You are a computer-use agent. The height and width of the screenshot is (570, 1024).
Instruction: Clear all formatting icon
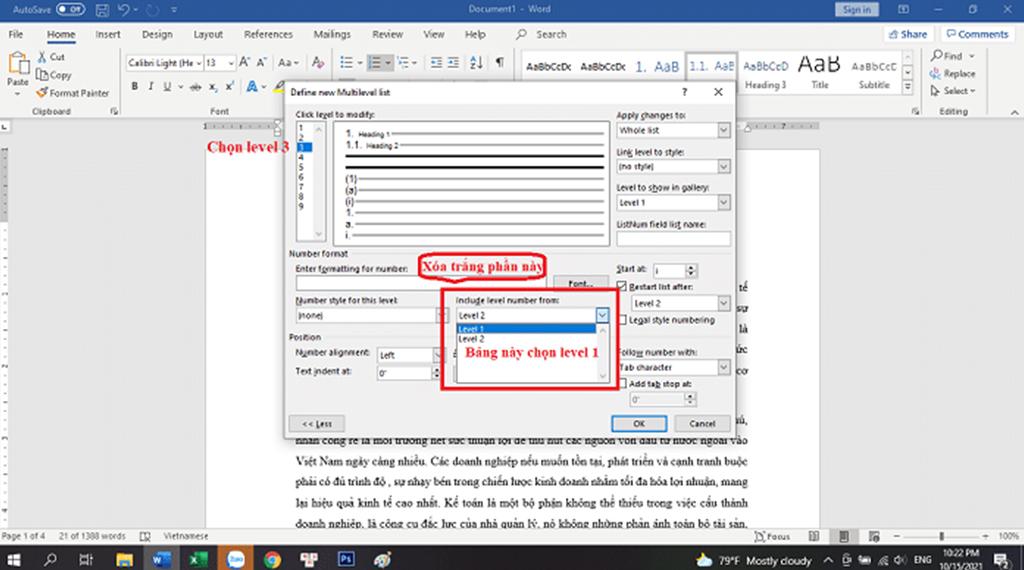(318, 63)
